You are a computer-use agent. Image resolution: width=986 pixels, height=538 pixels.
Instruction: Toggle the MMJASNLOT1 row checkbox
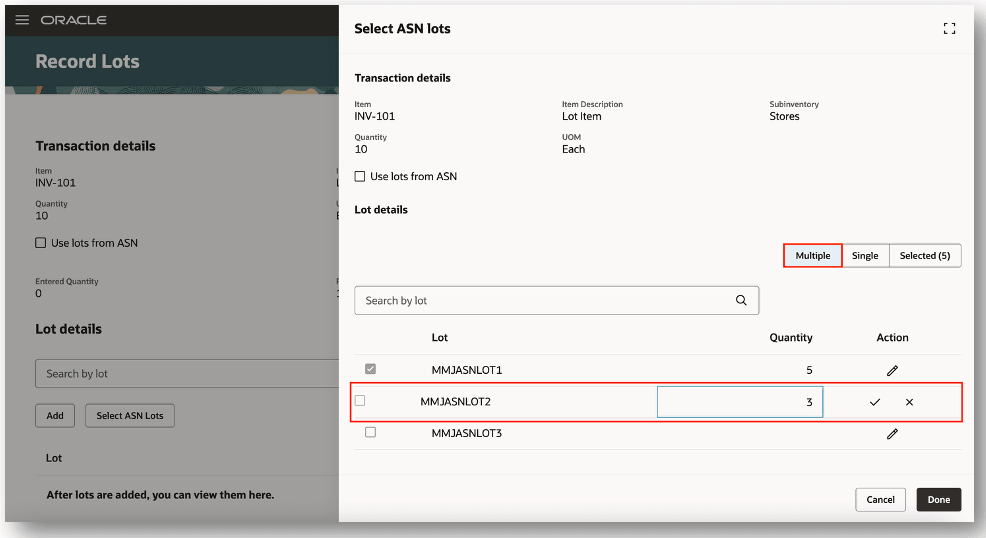370,370
